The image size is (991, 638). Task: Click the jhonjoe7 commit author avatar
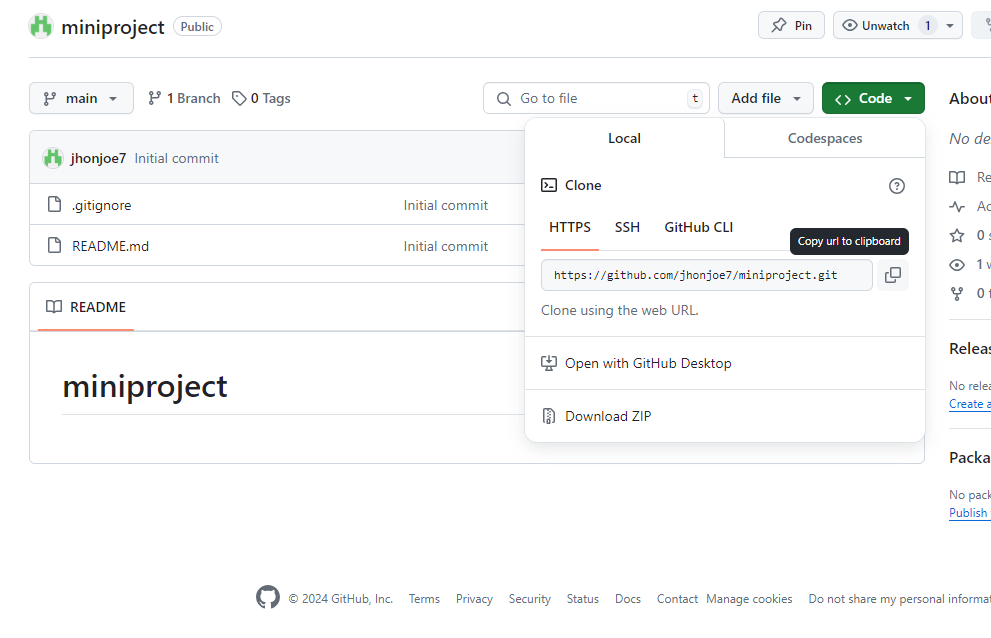[x=53, y=158]
